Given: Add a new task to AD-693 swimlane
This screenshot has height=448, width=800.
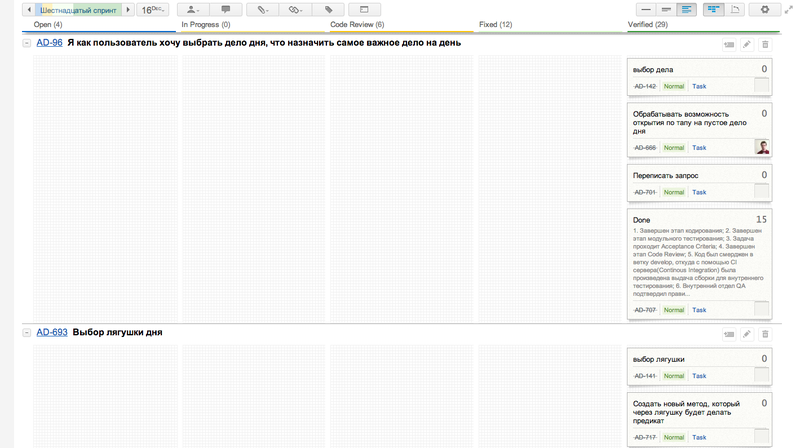Looking at the screenshot, I should point(729,334).
